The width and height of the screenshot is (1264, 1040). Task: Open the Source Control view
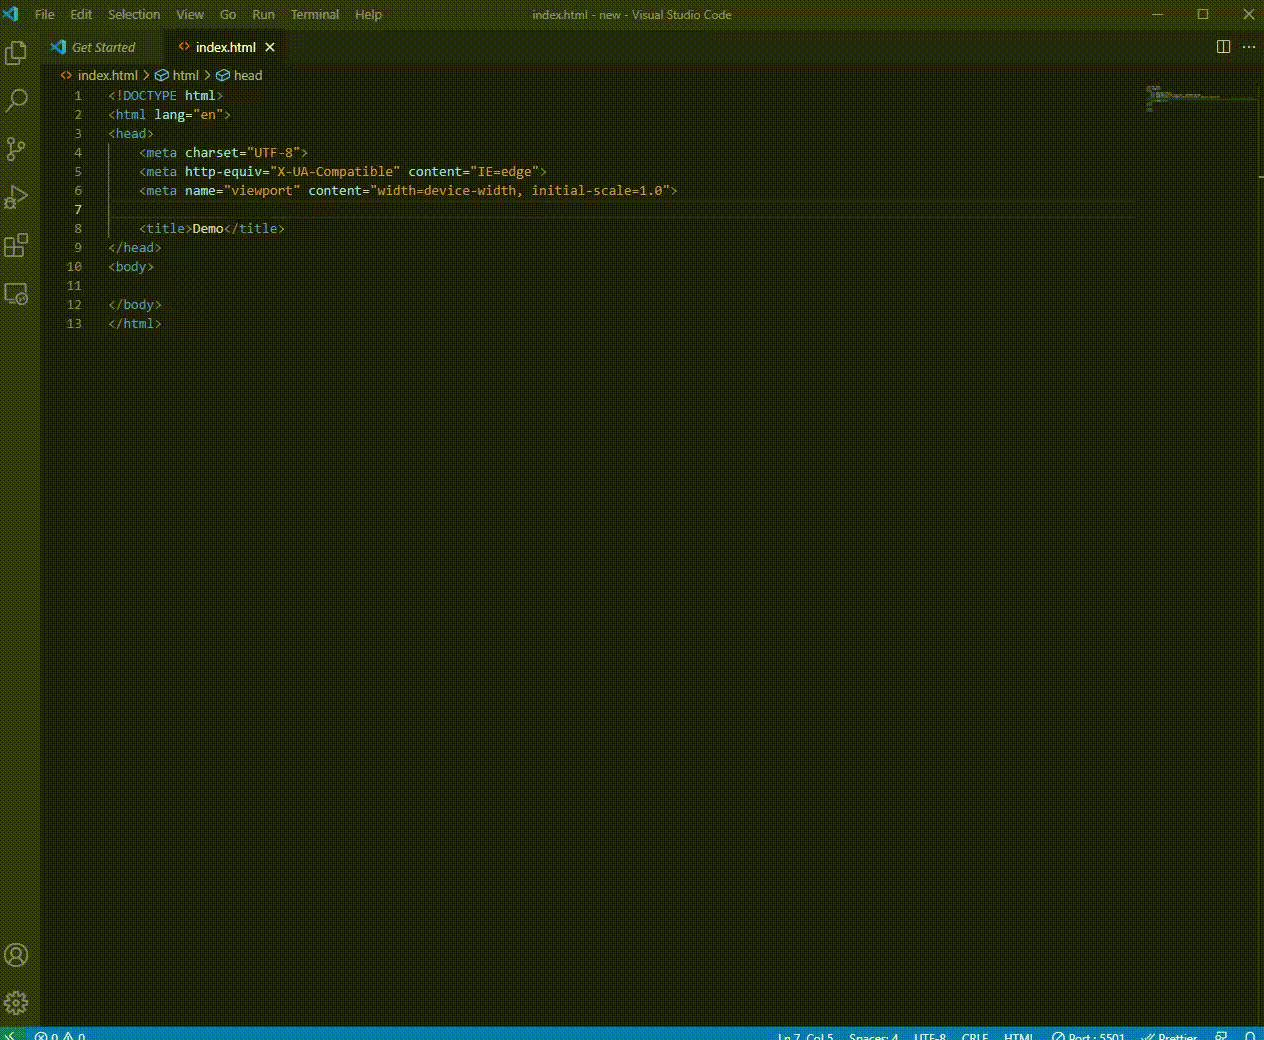(16, 148)
